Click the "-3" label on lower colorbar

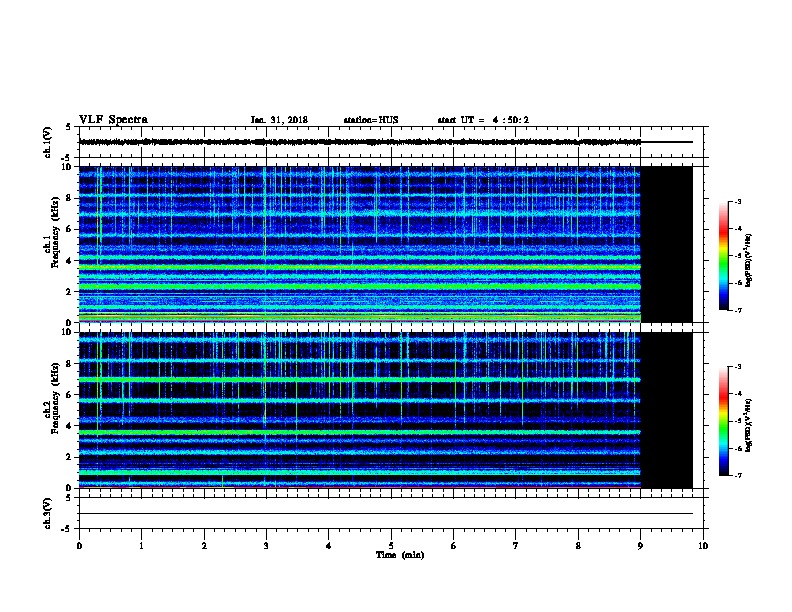737,367
